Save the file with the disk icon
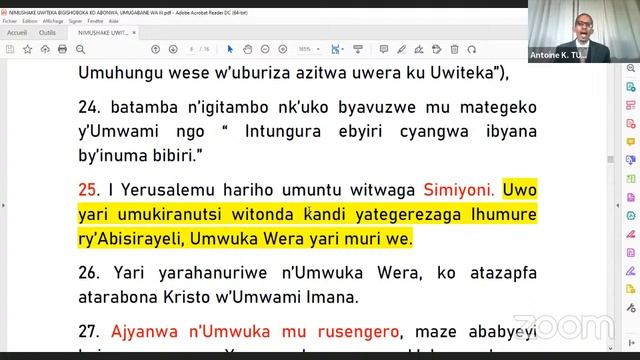The width and height of the screenshot is (640, 360). coord(10,49)
